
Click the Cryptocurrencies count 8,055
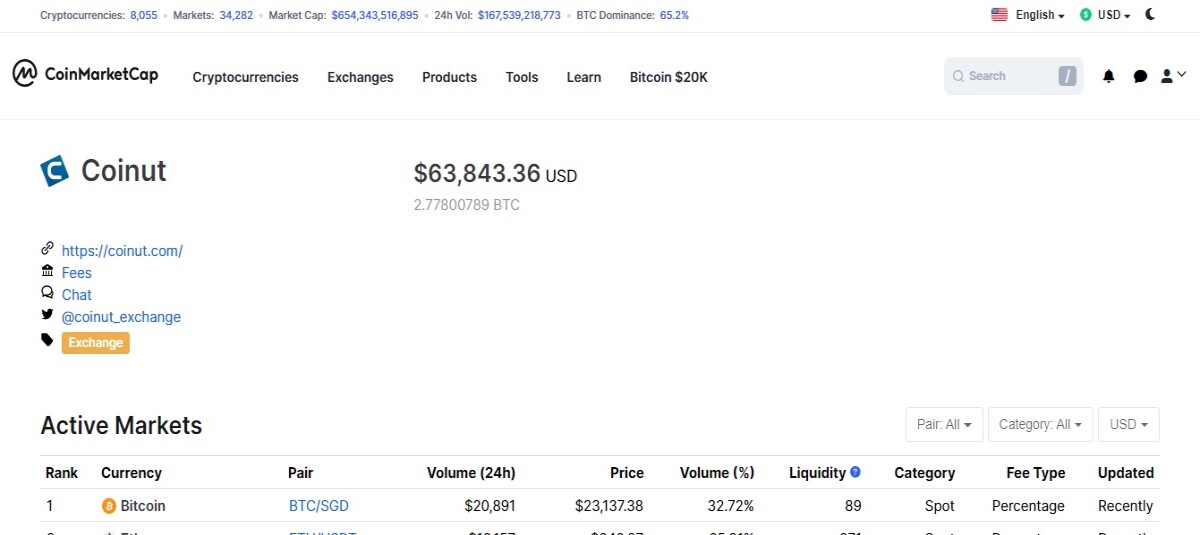[x=144, y=15]
